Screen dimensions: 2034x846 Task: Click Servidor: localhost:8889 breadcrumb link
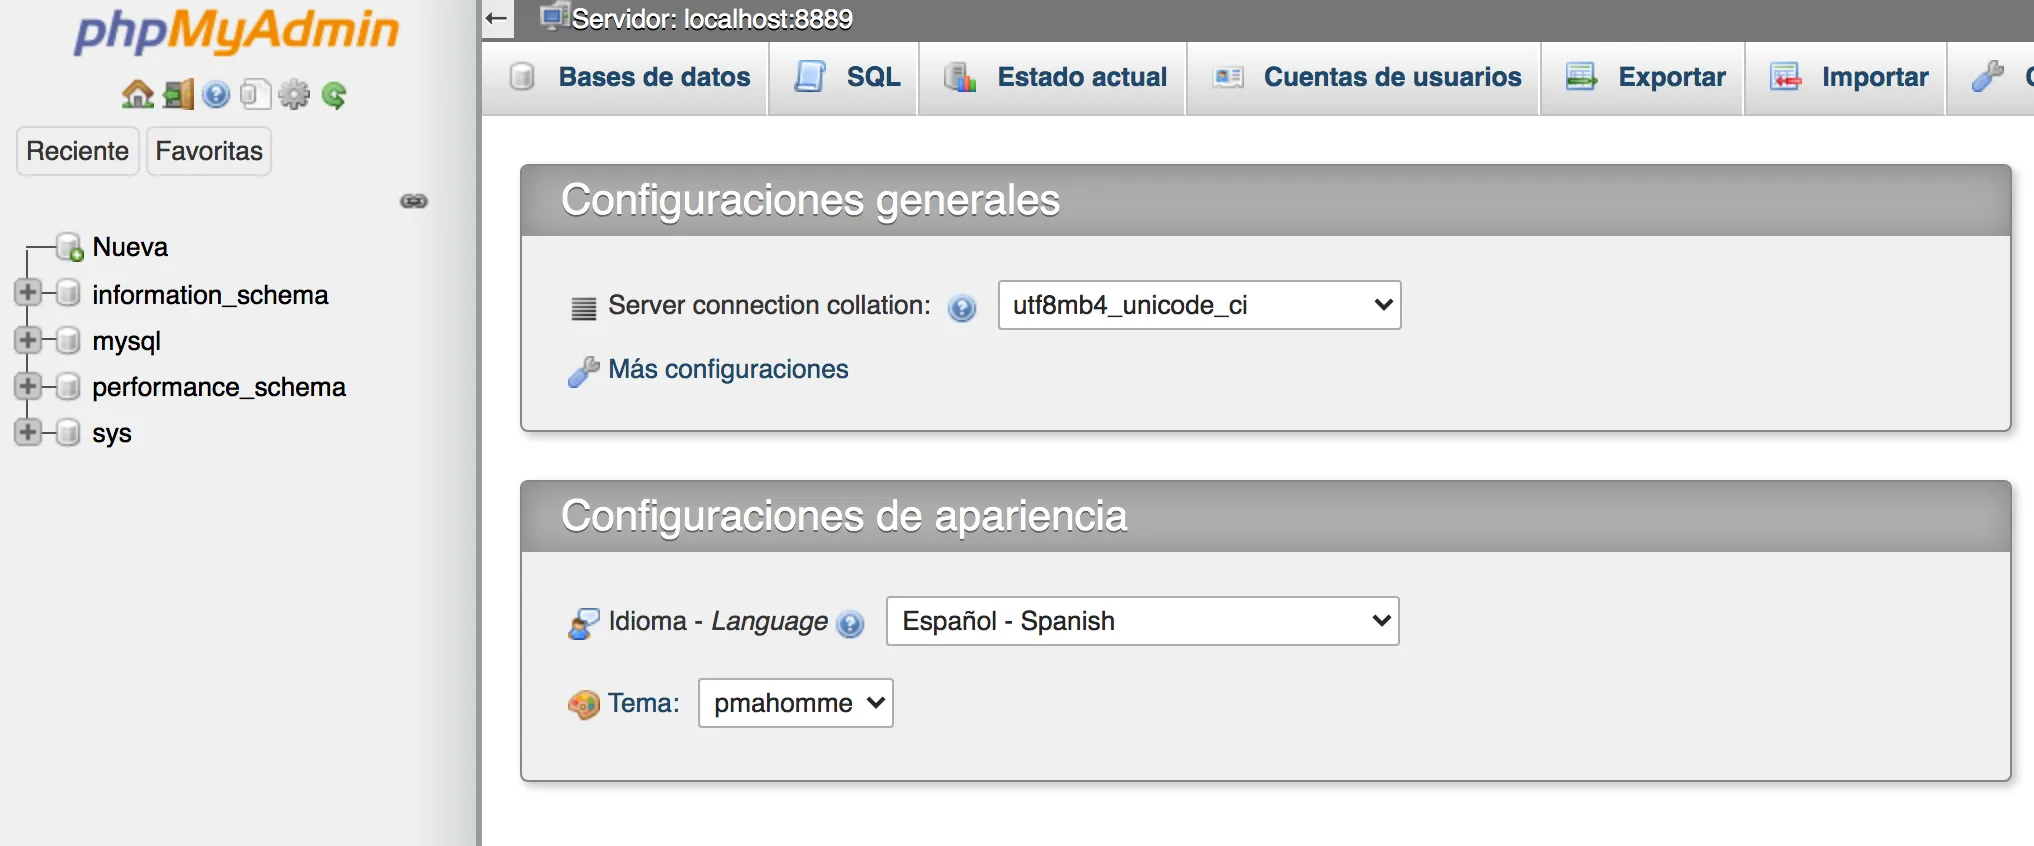click(x=712, y=19)
